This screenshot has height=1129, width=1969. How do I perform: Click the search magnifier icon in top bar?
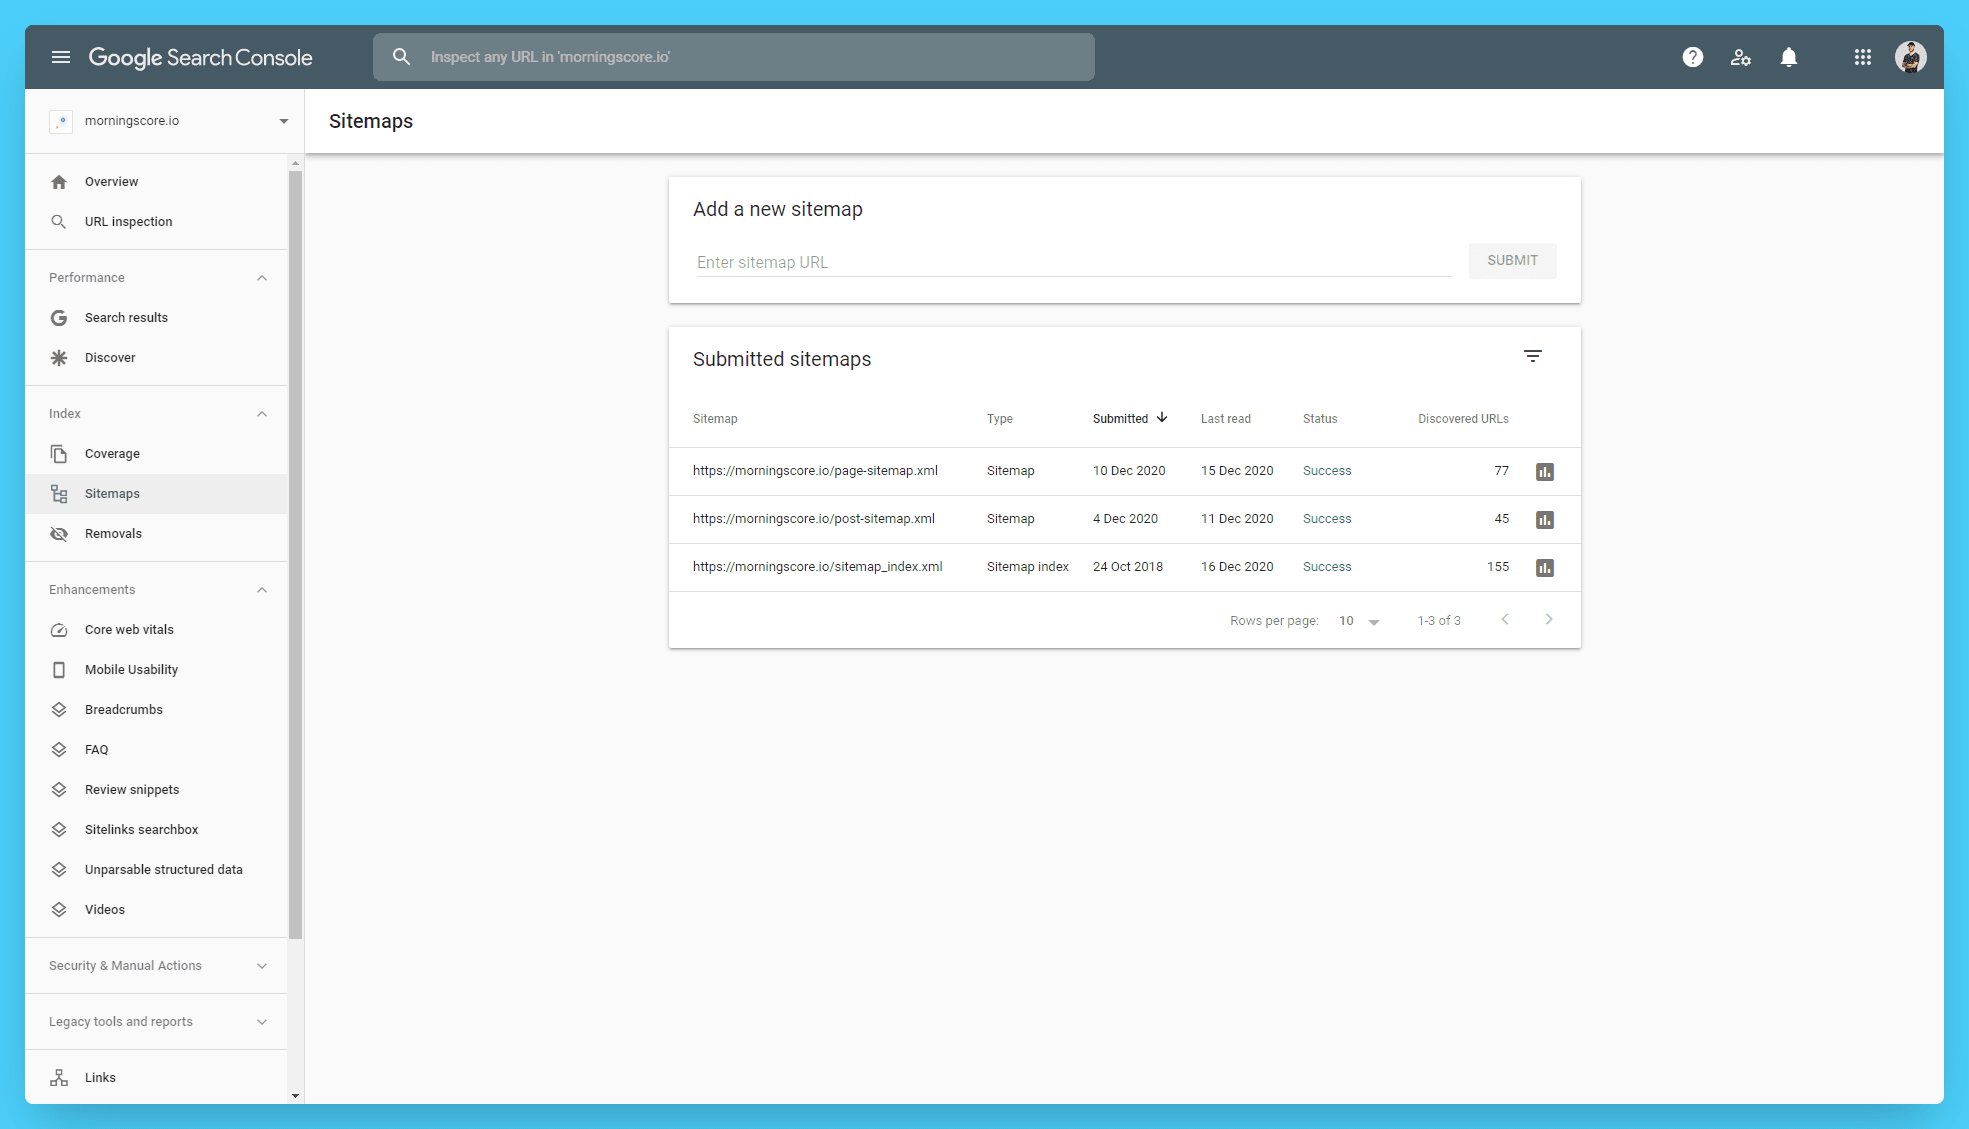pyautogui.click(x=401, y=57)
